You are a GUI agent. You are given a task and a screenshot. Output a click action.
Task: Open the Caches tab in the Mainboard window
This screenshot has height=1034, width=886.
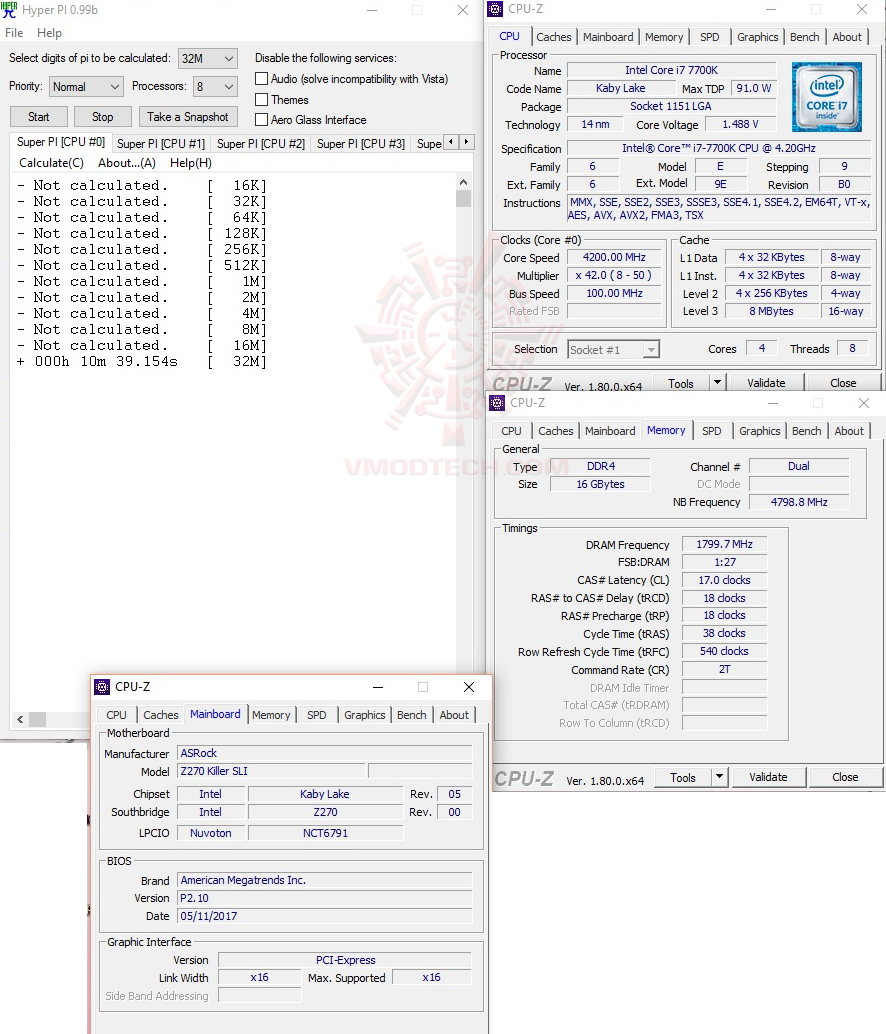click(x=160, y=715)
